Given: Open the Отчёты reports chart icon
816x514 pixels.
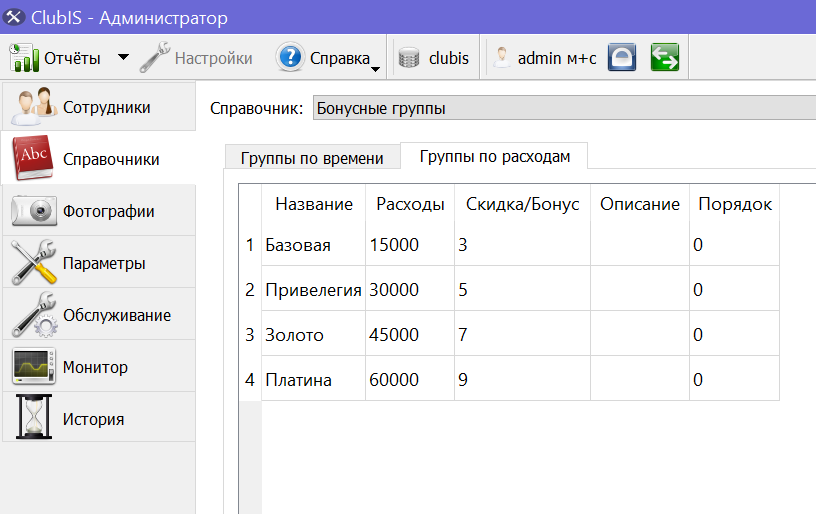Looking at the screenshot, I should pyautogui.click(x=24, y=57).
